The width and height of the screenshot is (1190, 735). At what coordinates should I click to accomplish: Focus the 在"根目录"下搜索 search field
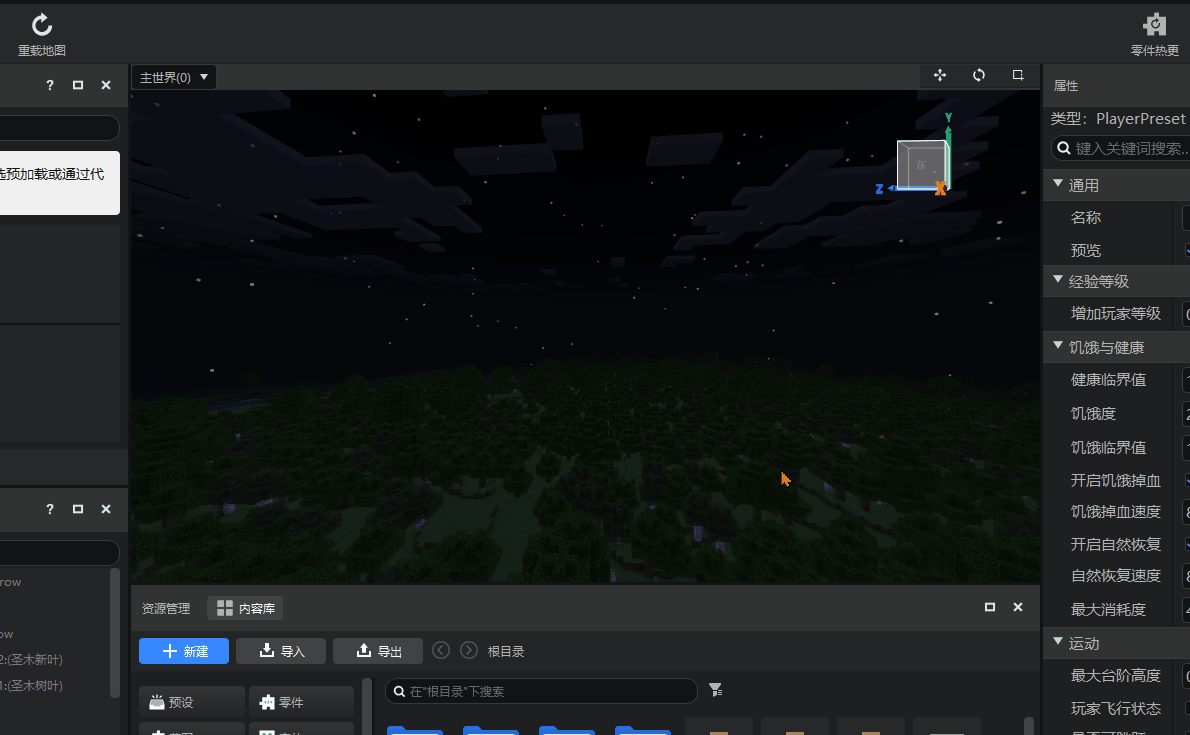(541, 691)
